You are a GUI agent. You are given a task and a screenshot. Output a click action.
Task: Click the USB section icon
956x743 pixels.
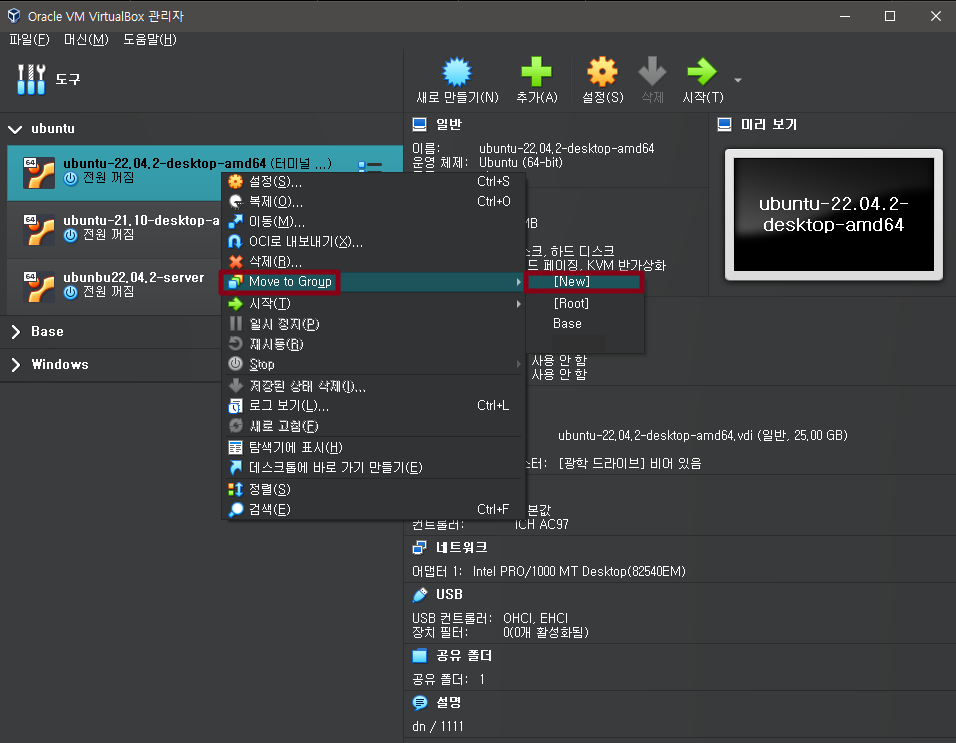[x=419, y=595]
